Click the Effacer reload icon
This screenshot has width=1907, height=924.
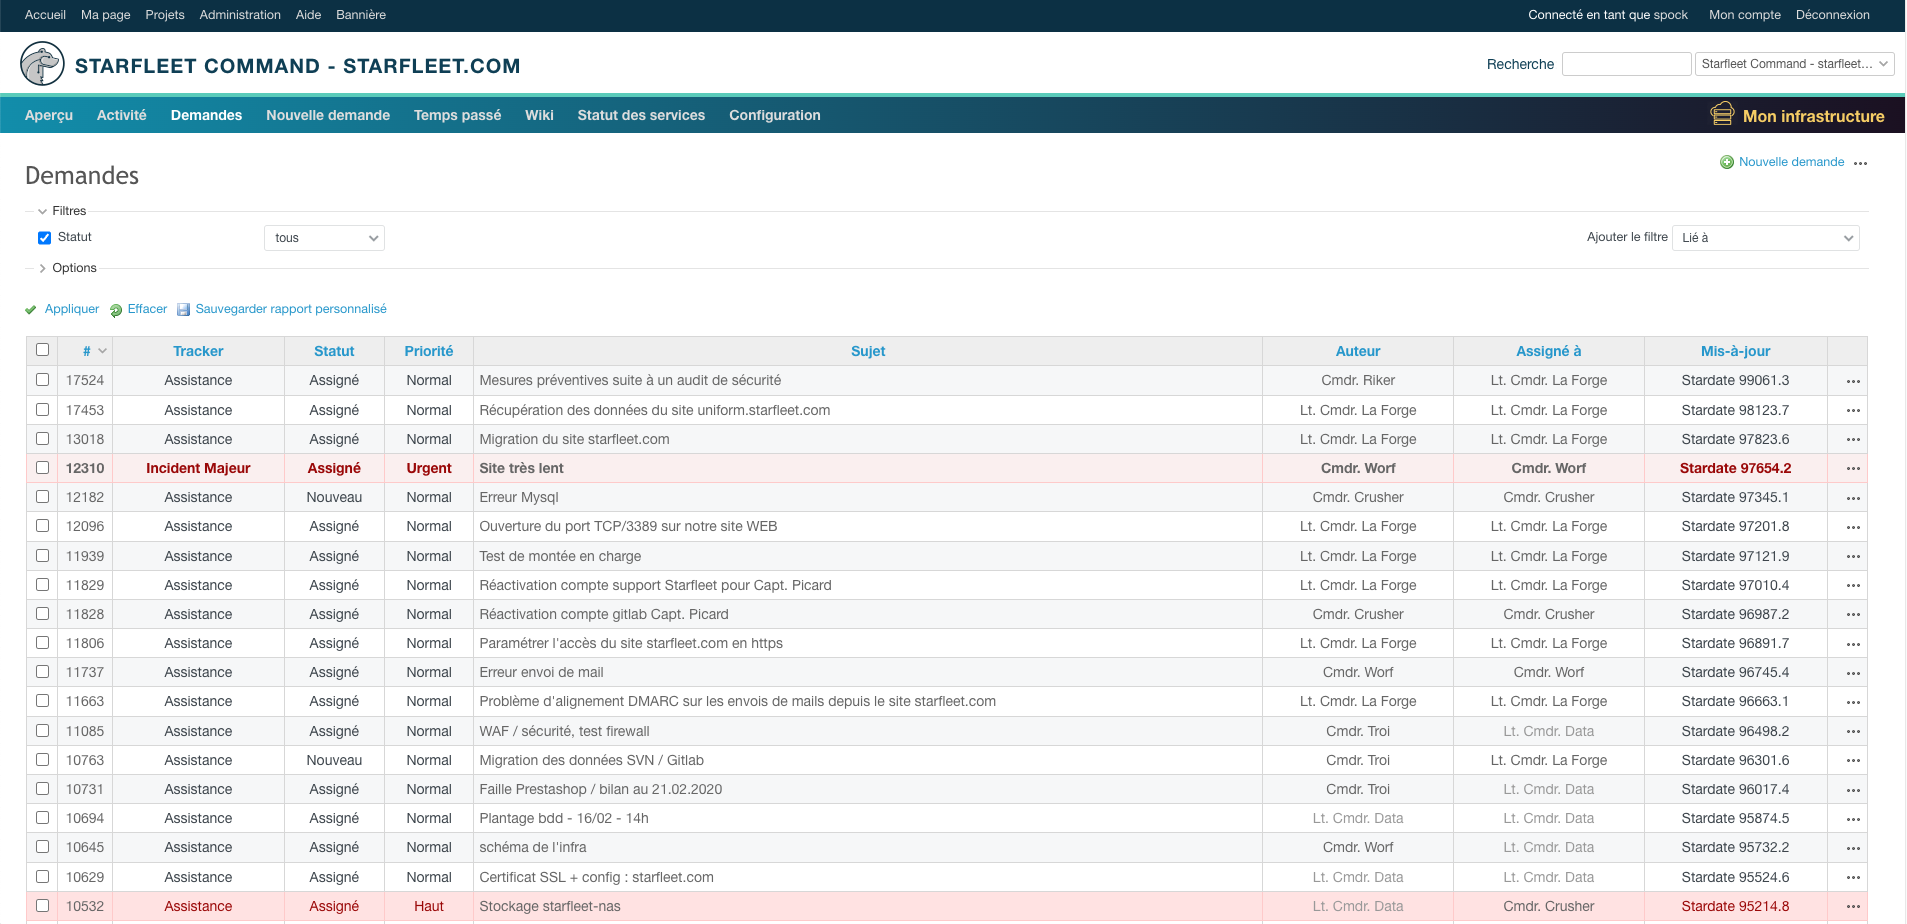tap(116, 310)
